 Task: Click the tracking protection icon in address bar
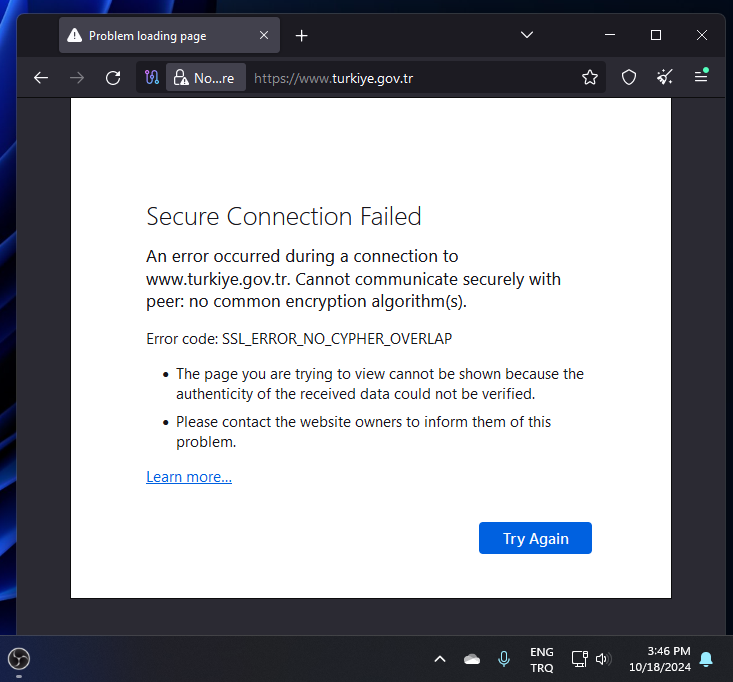(x=152, y=78)
